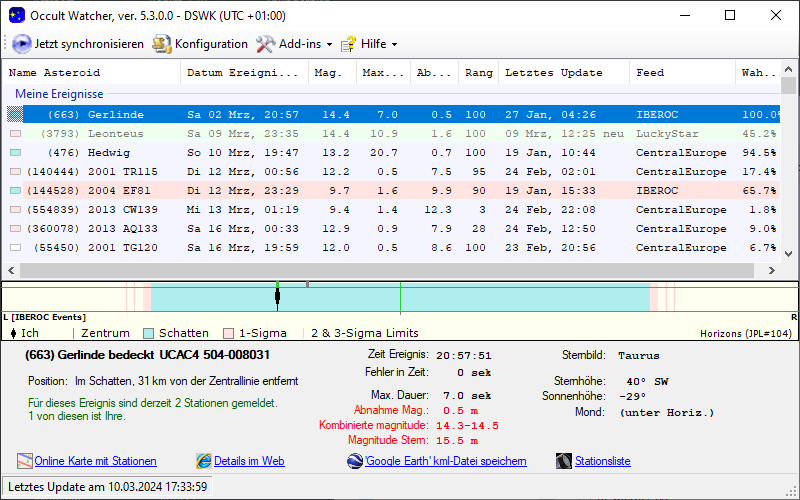Screen dimensions: 800x500
Task: Open the Hilfe dropdown arrow
Action: tap(394, 45)
